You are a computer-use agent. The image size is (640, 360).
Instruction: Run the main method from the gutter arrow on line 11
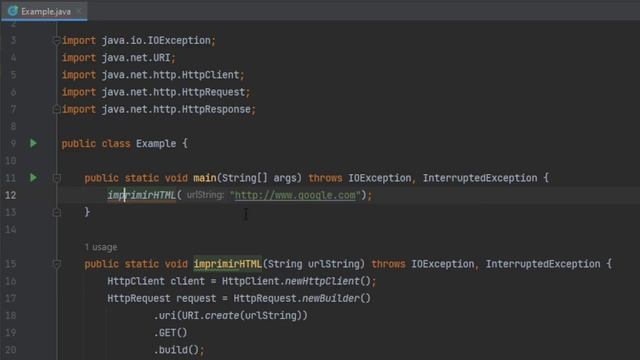pos(33,178)
